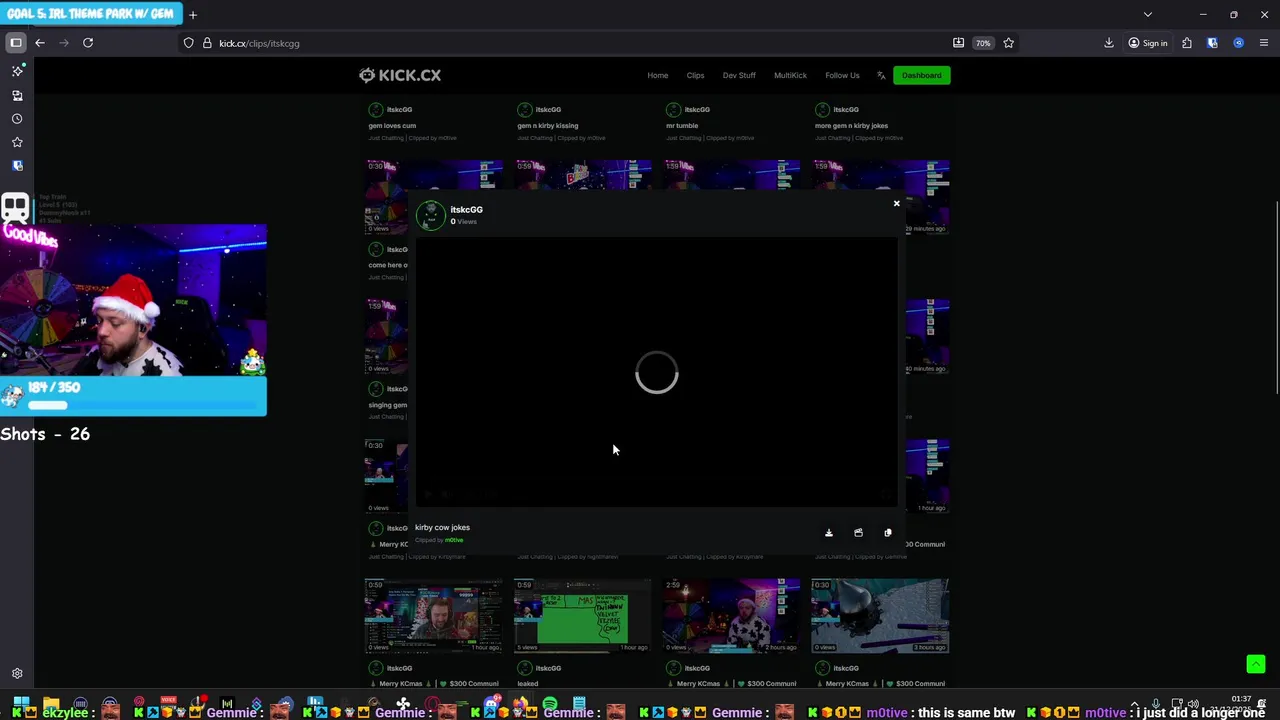The width and height of the screenshot is (1280, 720).
Task: Sign in to the browser account
Action: point(1148,43)
